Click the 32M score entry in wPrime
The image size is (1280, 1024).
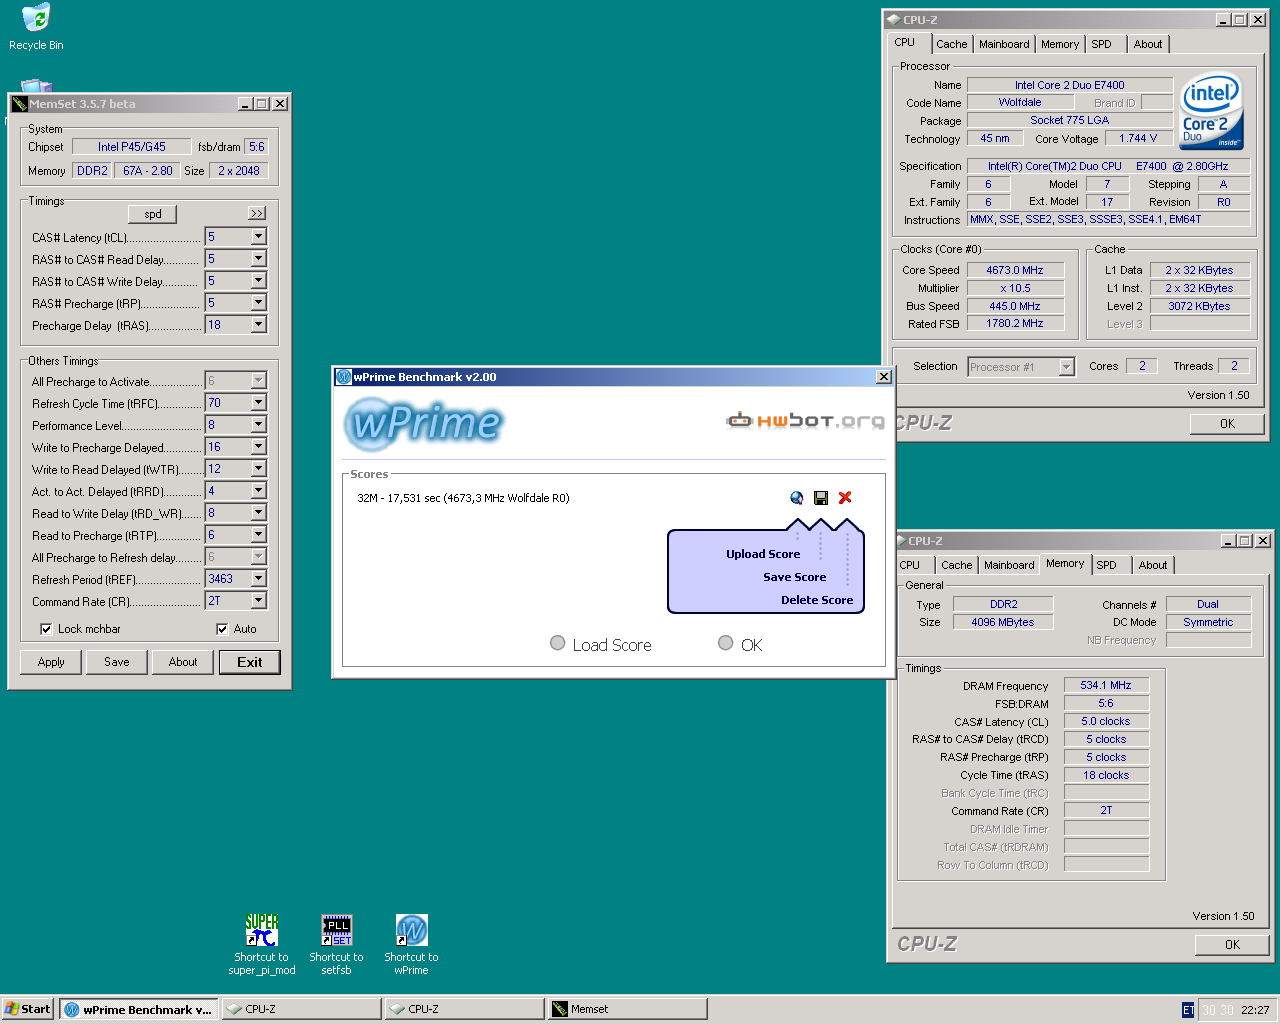click(x=463, y=498)
